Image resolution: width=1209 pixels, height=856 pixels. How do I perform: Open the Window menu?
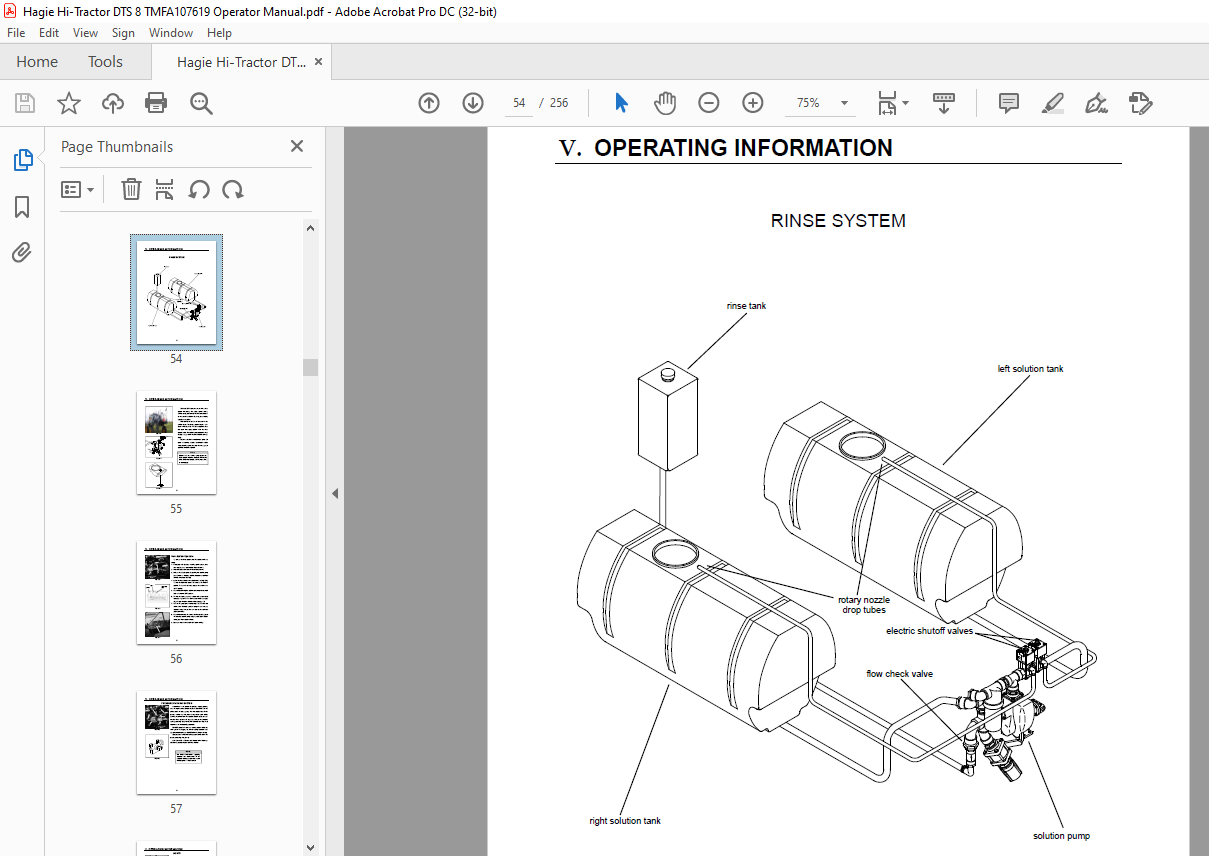click(x=171, y=33)
